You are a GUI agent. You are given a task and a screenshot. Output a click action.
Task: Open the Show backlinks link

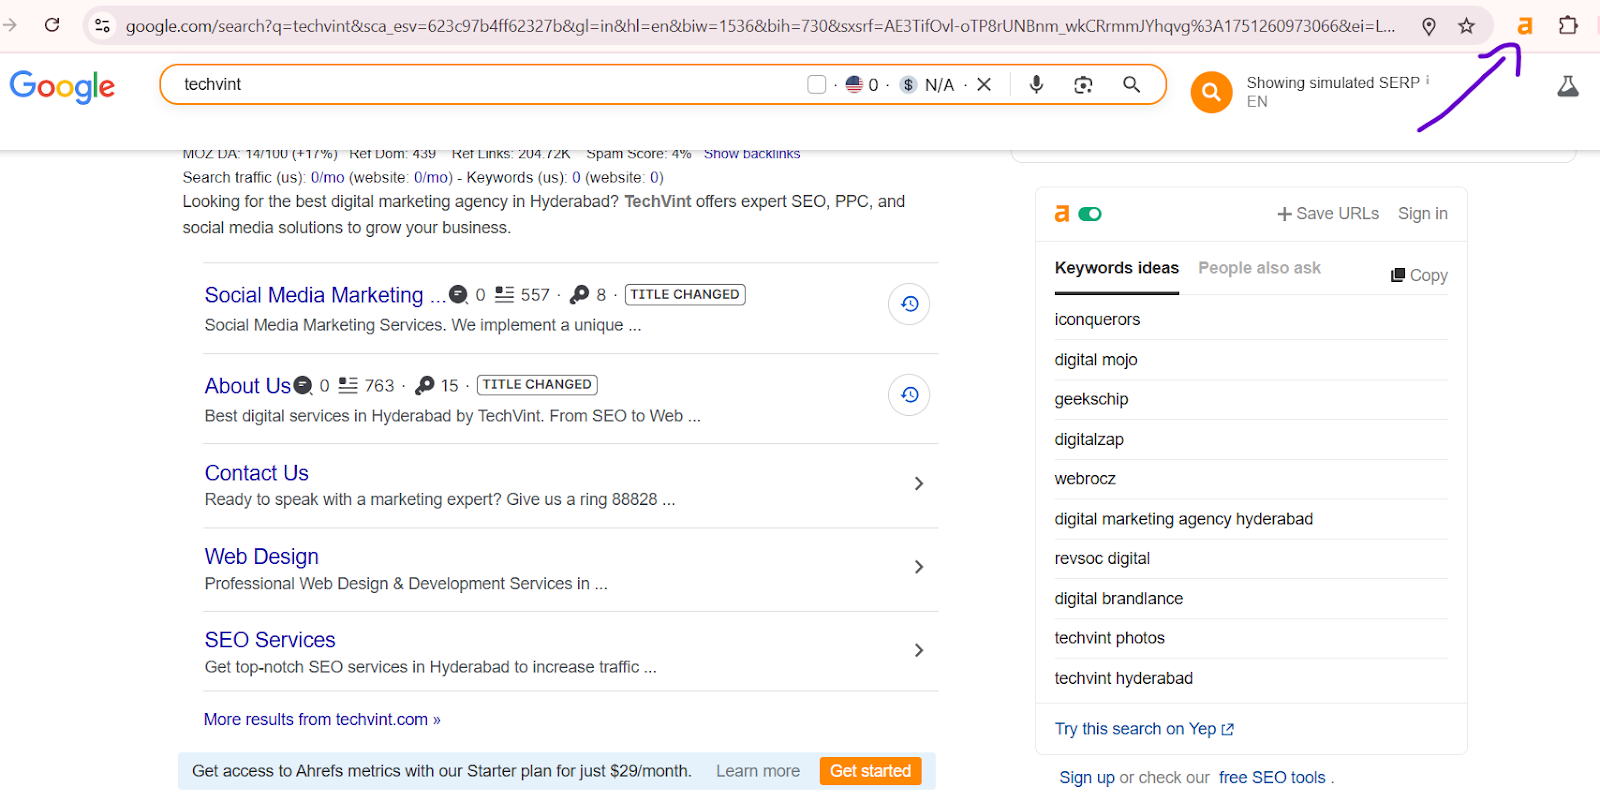(x=751, y=154)
